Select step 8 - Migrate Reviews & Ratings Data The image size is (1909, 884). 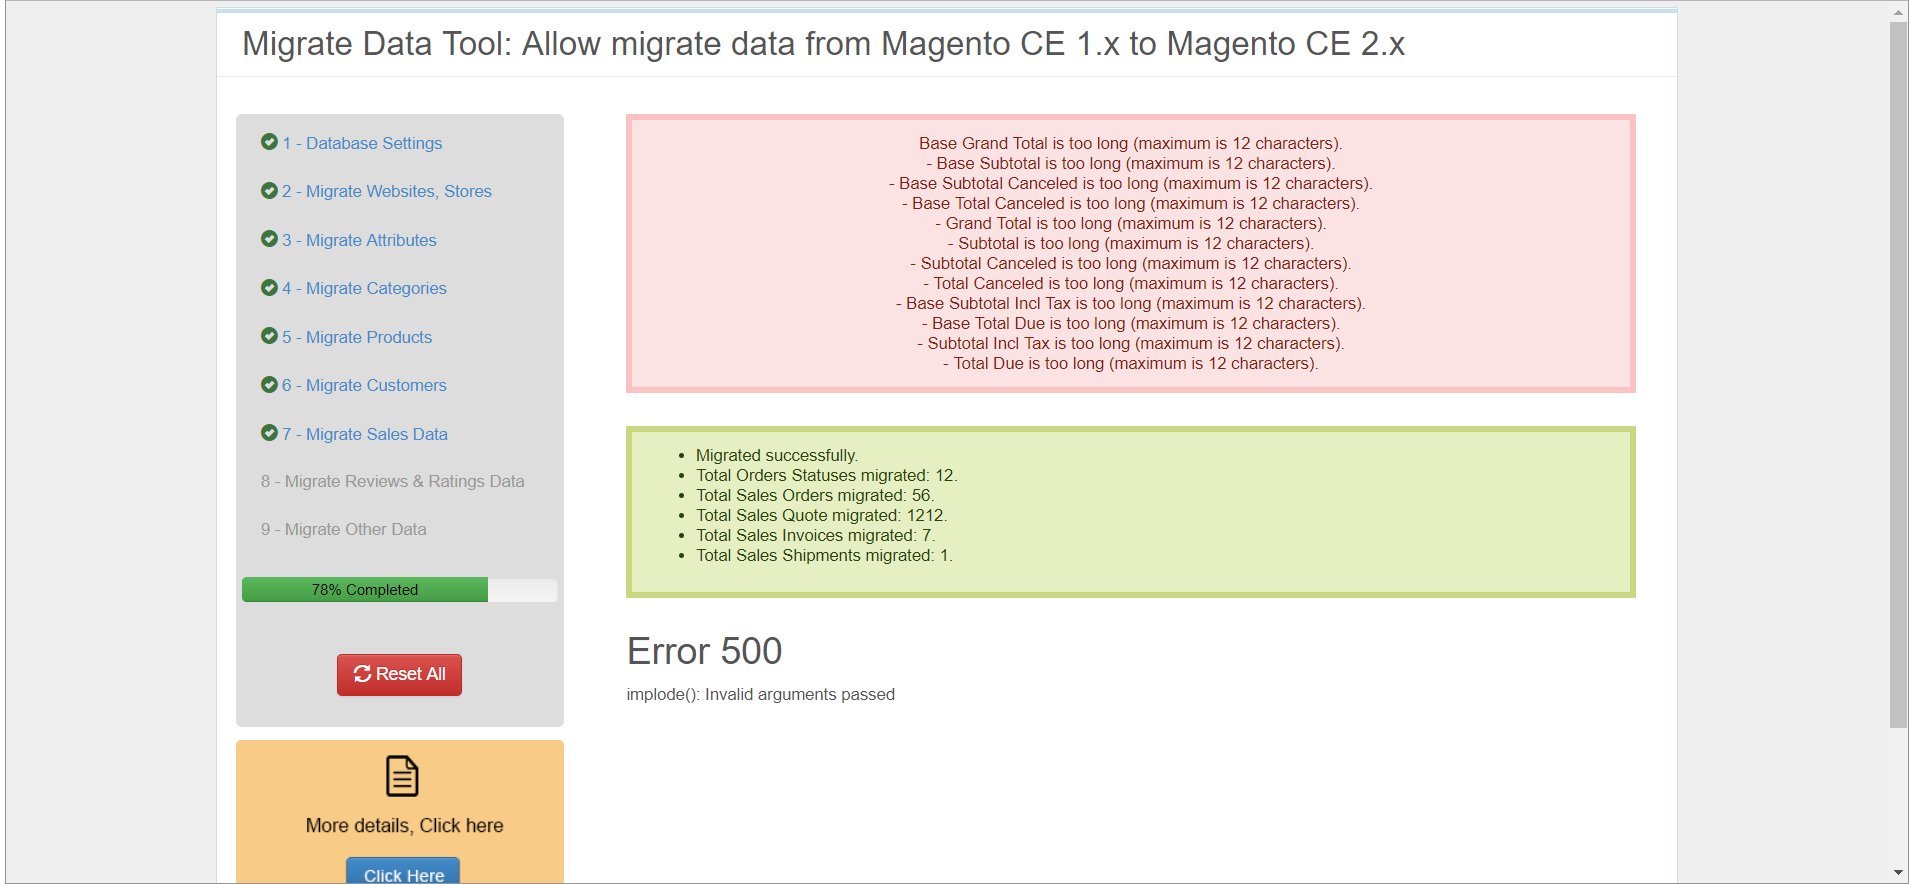393,481
